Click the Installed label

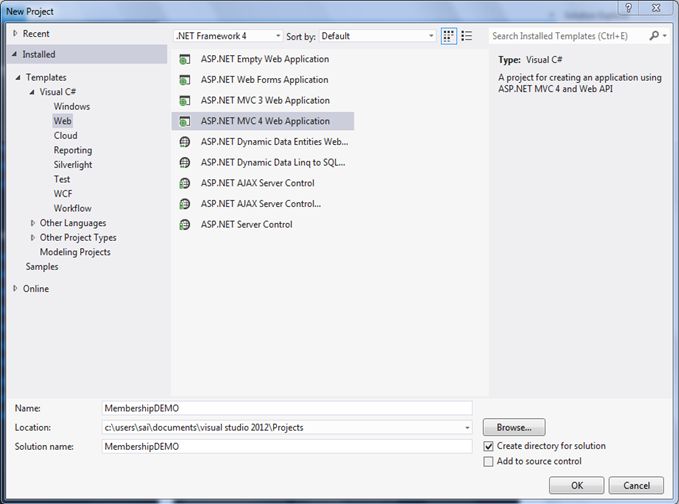coord(39,55)
